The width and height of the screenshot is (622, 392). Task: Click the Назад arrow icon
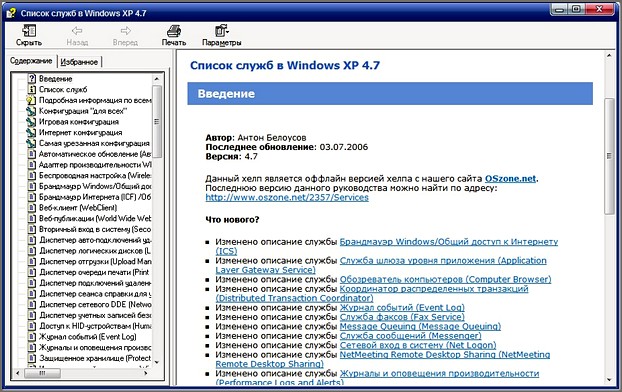coord(77,31)
